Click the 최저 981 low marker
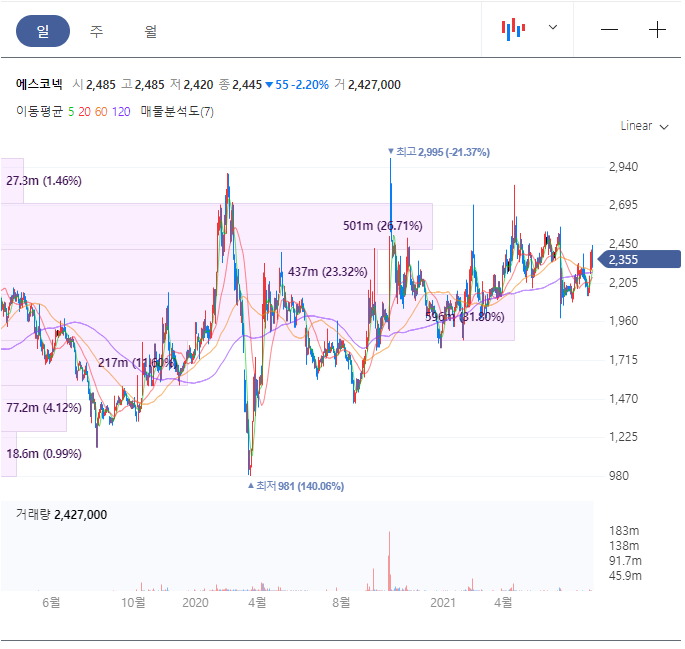 (x=296, y=486)
